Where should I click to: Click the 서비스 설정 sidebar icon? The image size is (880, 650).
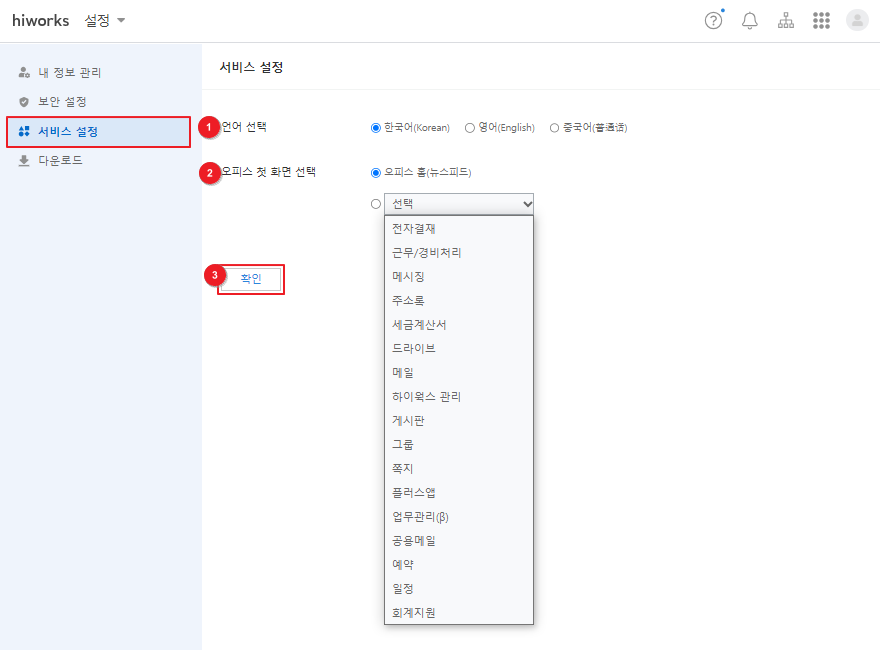[x=24, y=131]
